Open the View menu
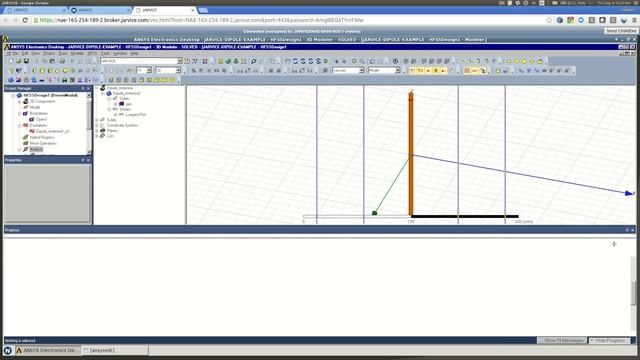 36,53
